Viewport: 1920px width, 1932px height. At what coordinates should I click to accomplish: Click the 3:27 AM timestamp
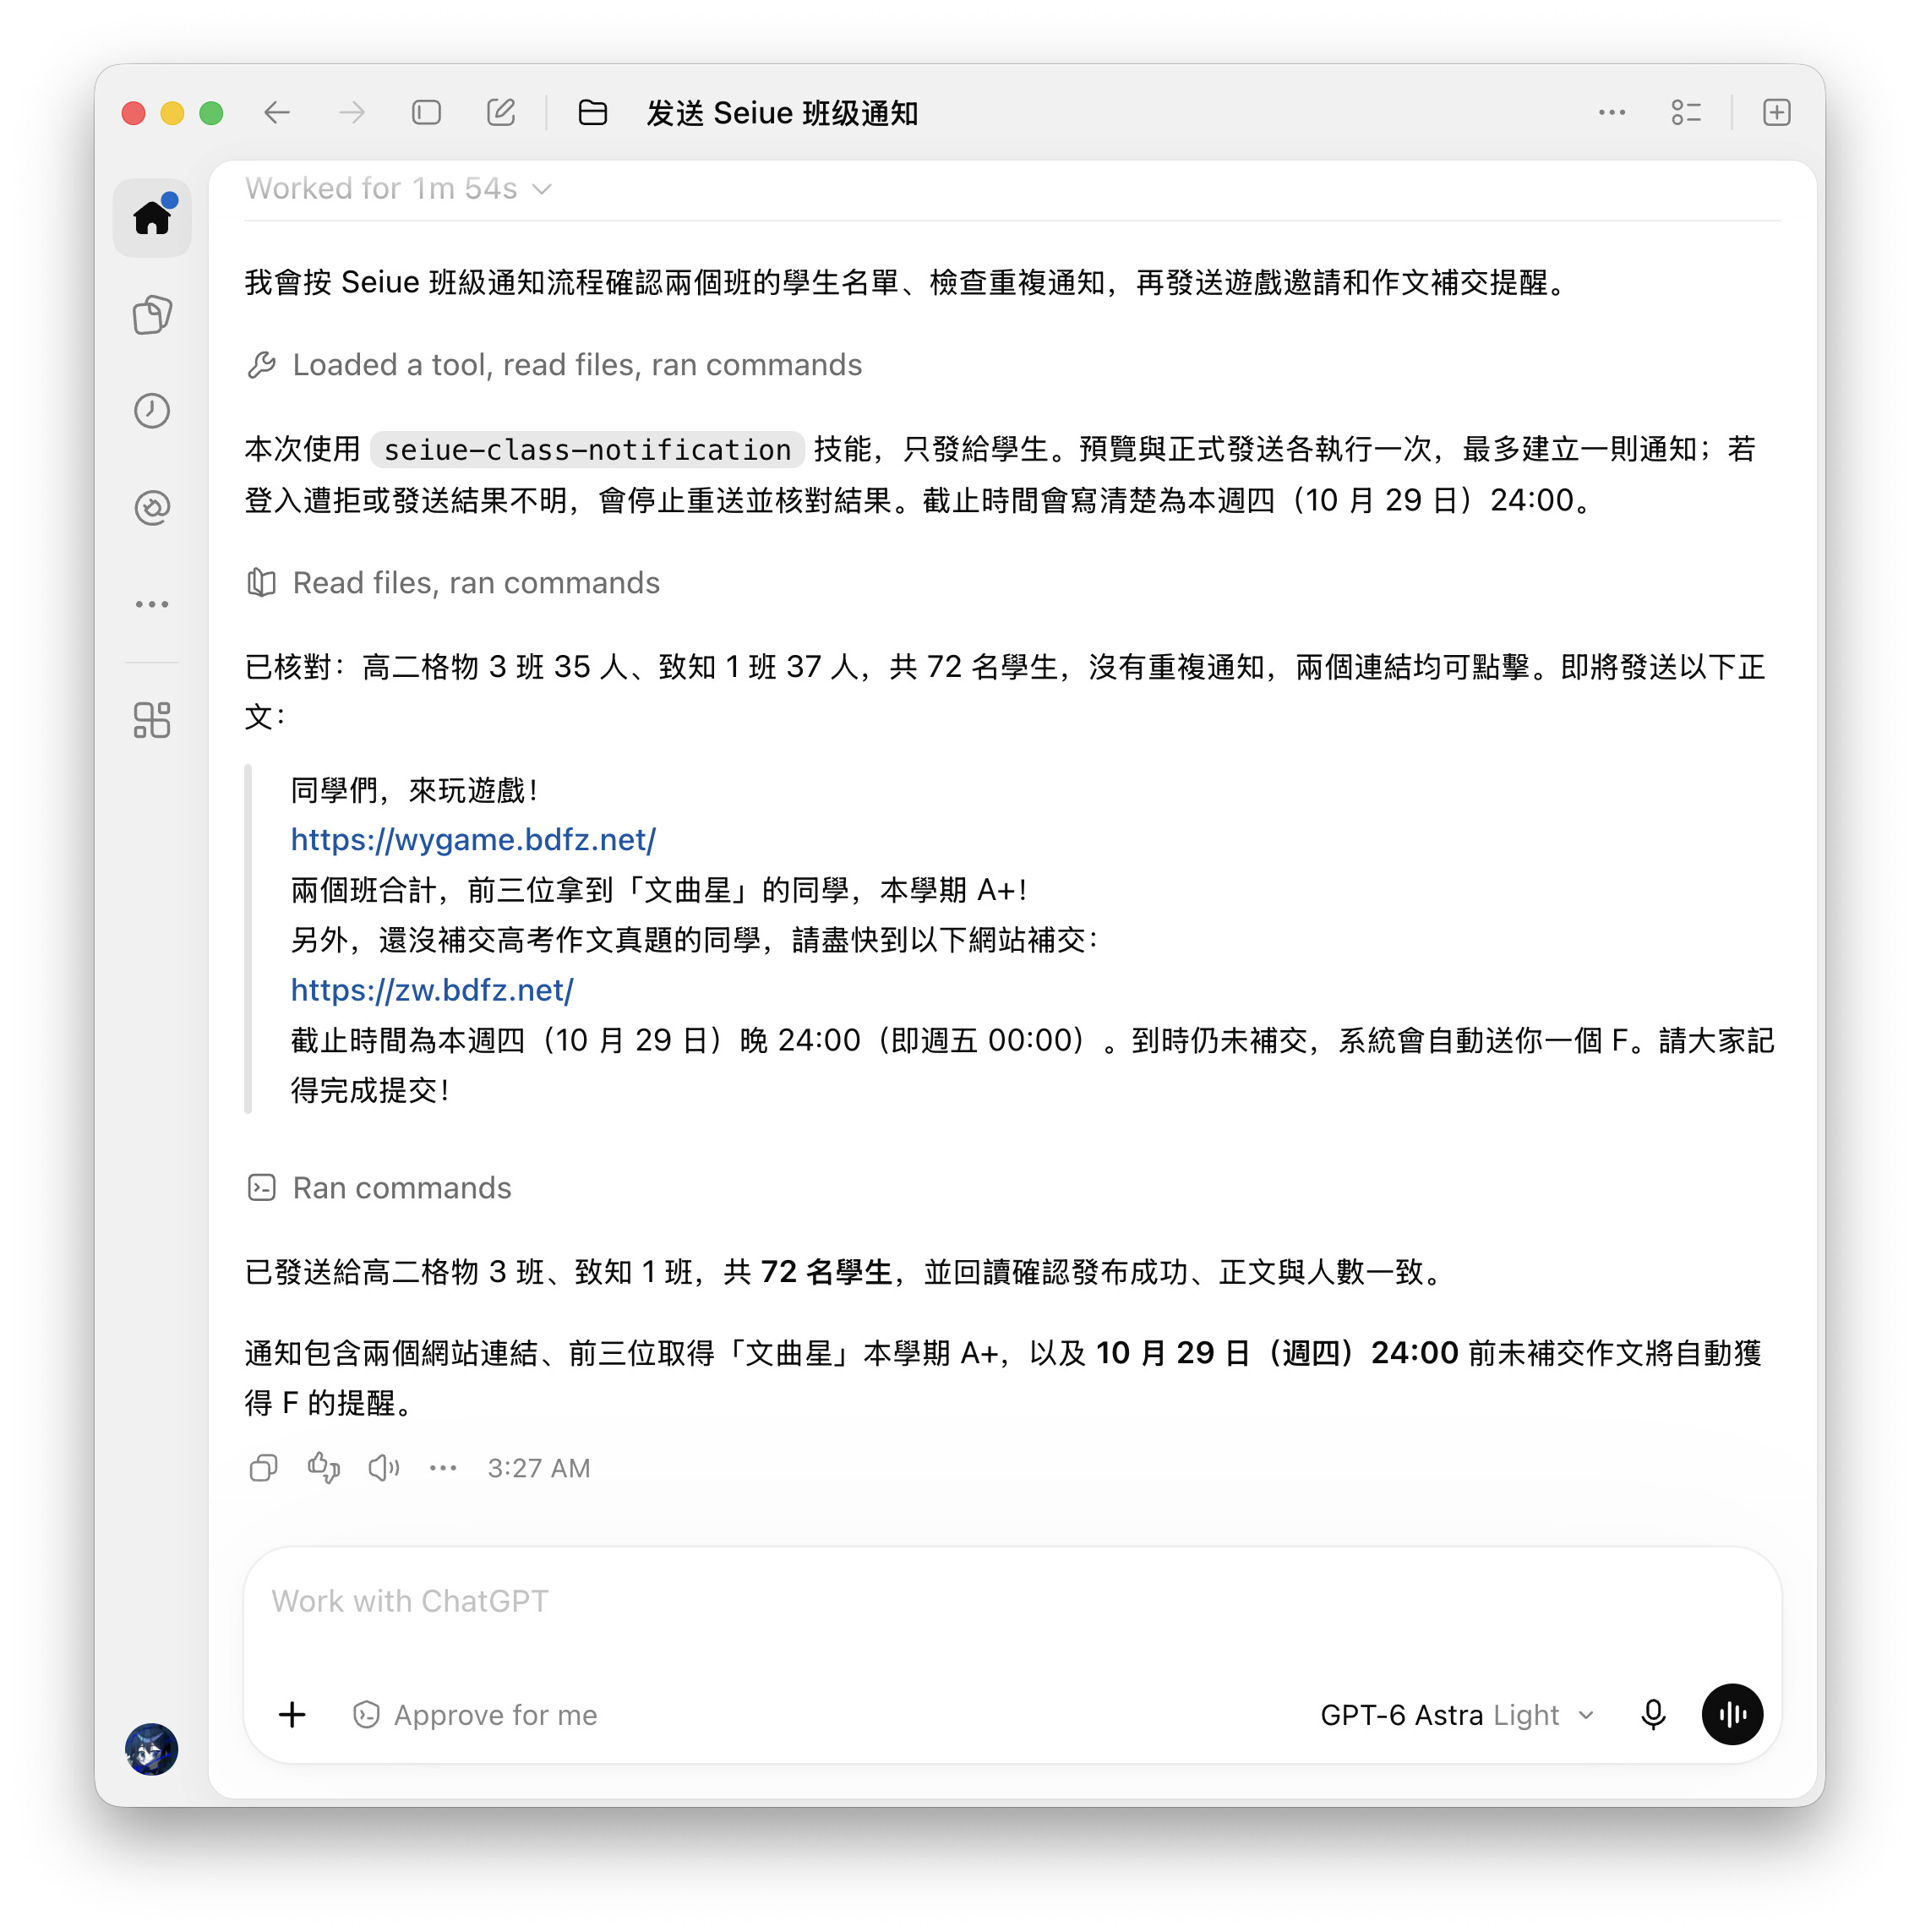point(539,1468)
